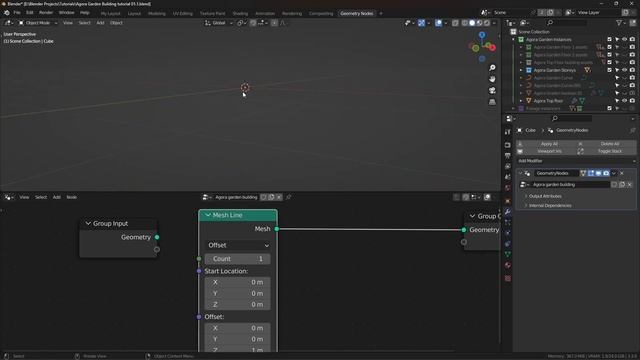Expand the Agora Garden Storeys tree item
This screenshot has height=360, width=640.
521,70
